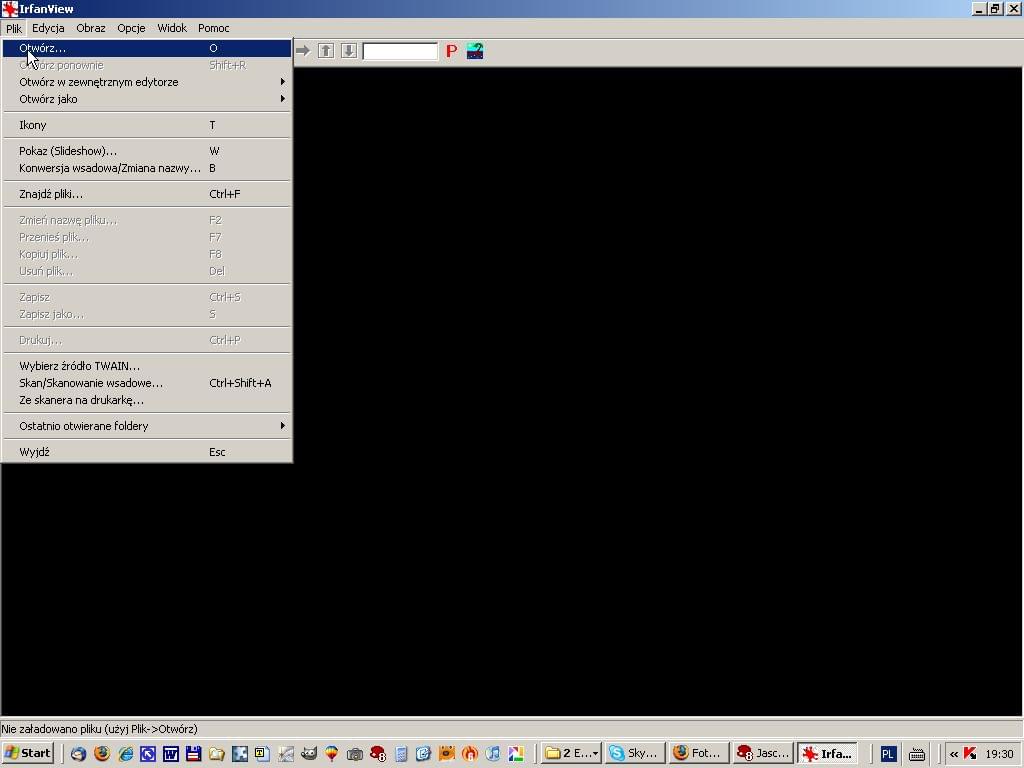
Task: Select Skan/Skanowanie wsadowe... entry
Action: click(147, 383)
